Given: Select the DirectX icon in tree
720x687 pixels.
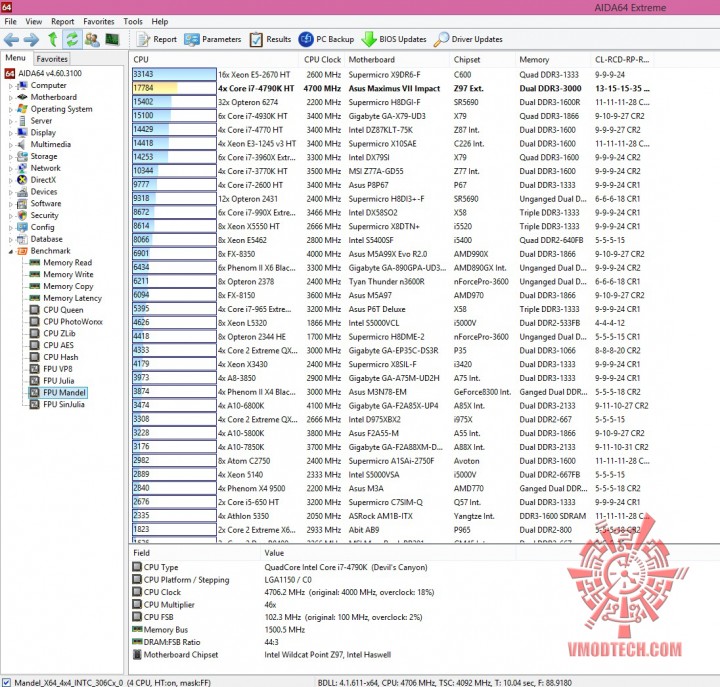Looking at the screenshot, I should click(22, 180).
